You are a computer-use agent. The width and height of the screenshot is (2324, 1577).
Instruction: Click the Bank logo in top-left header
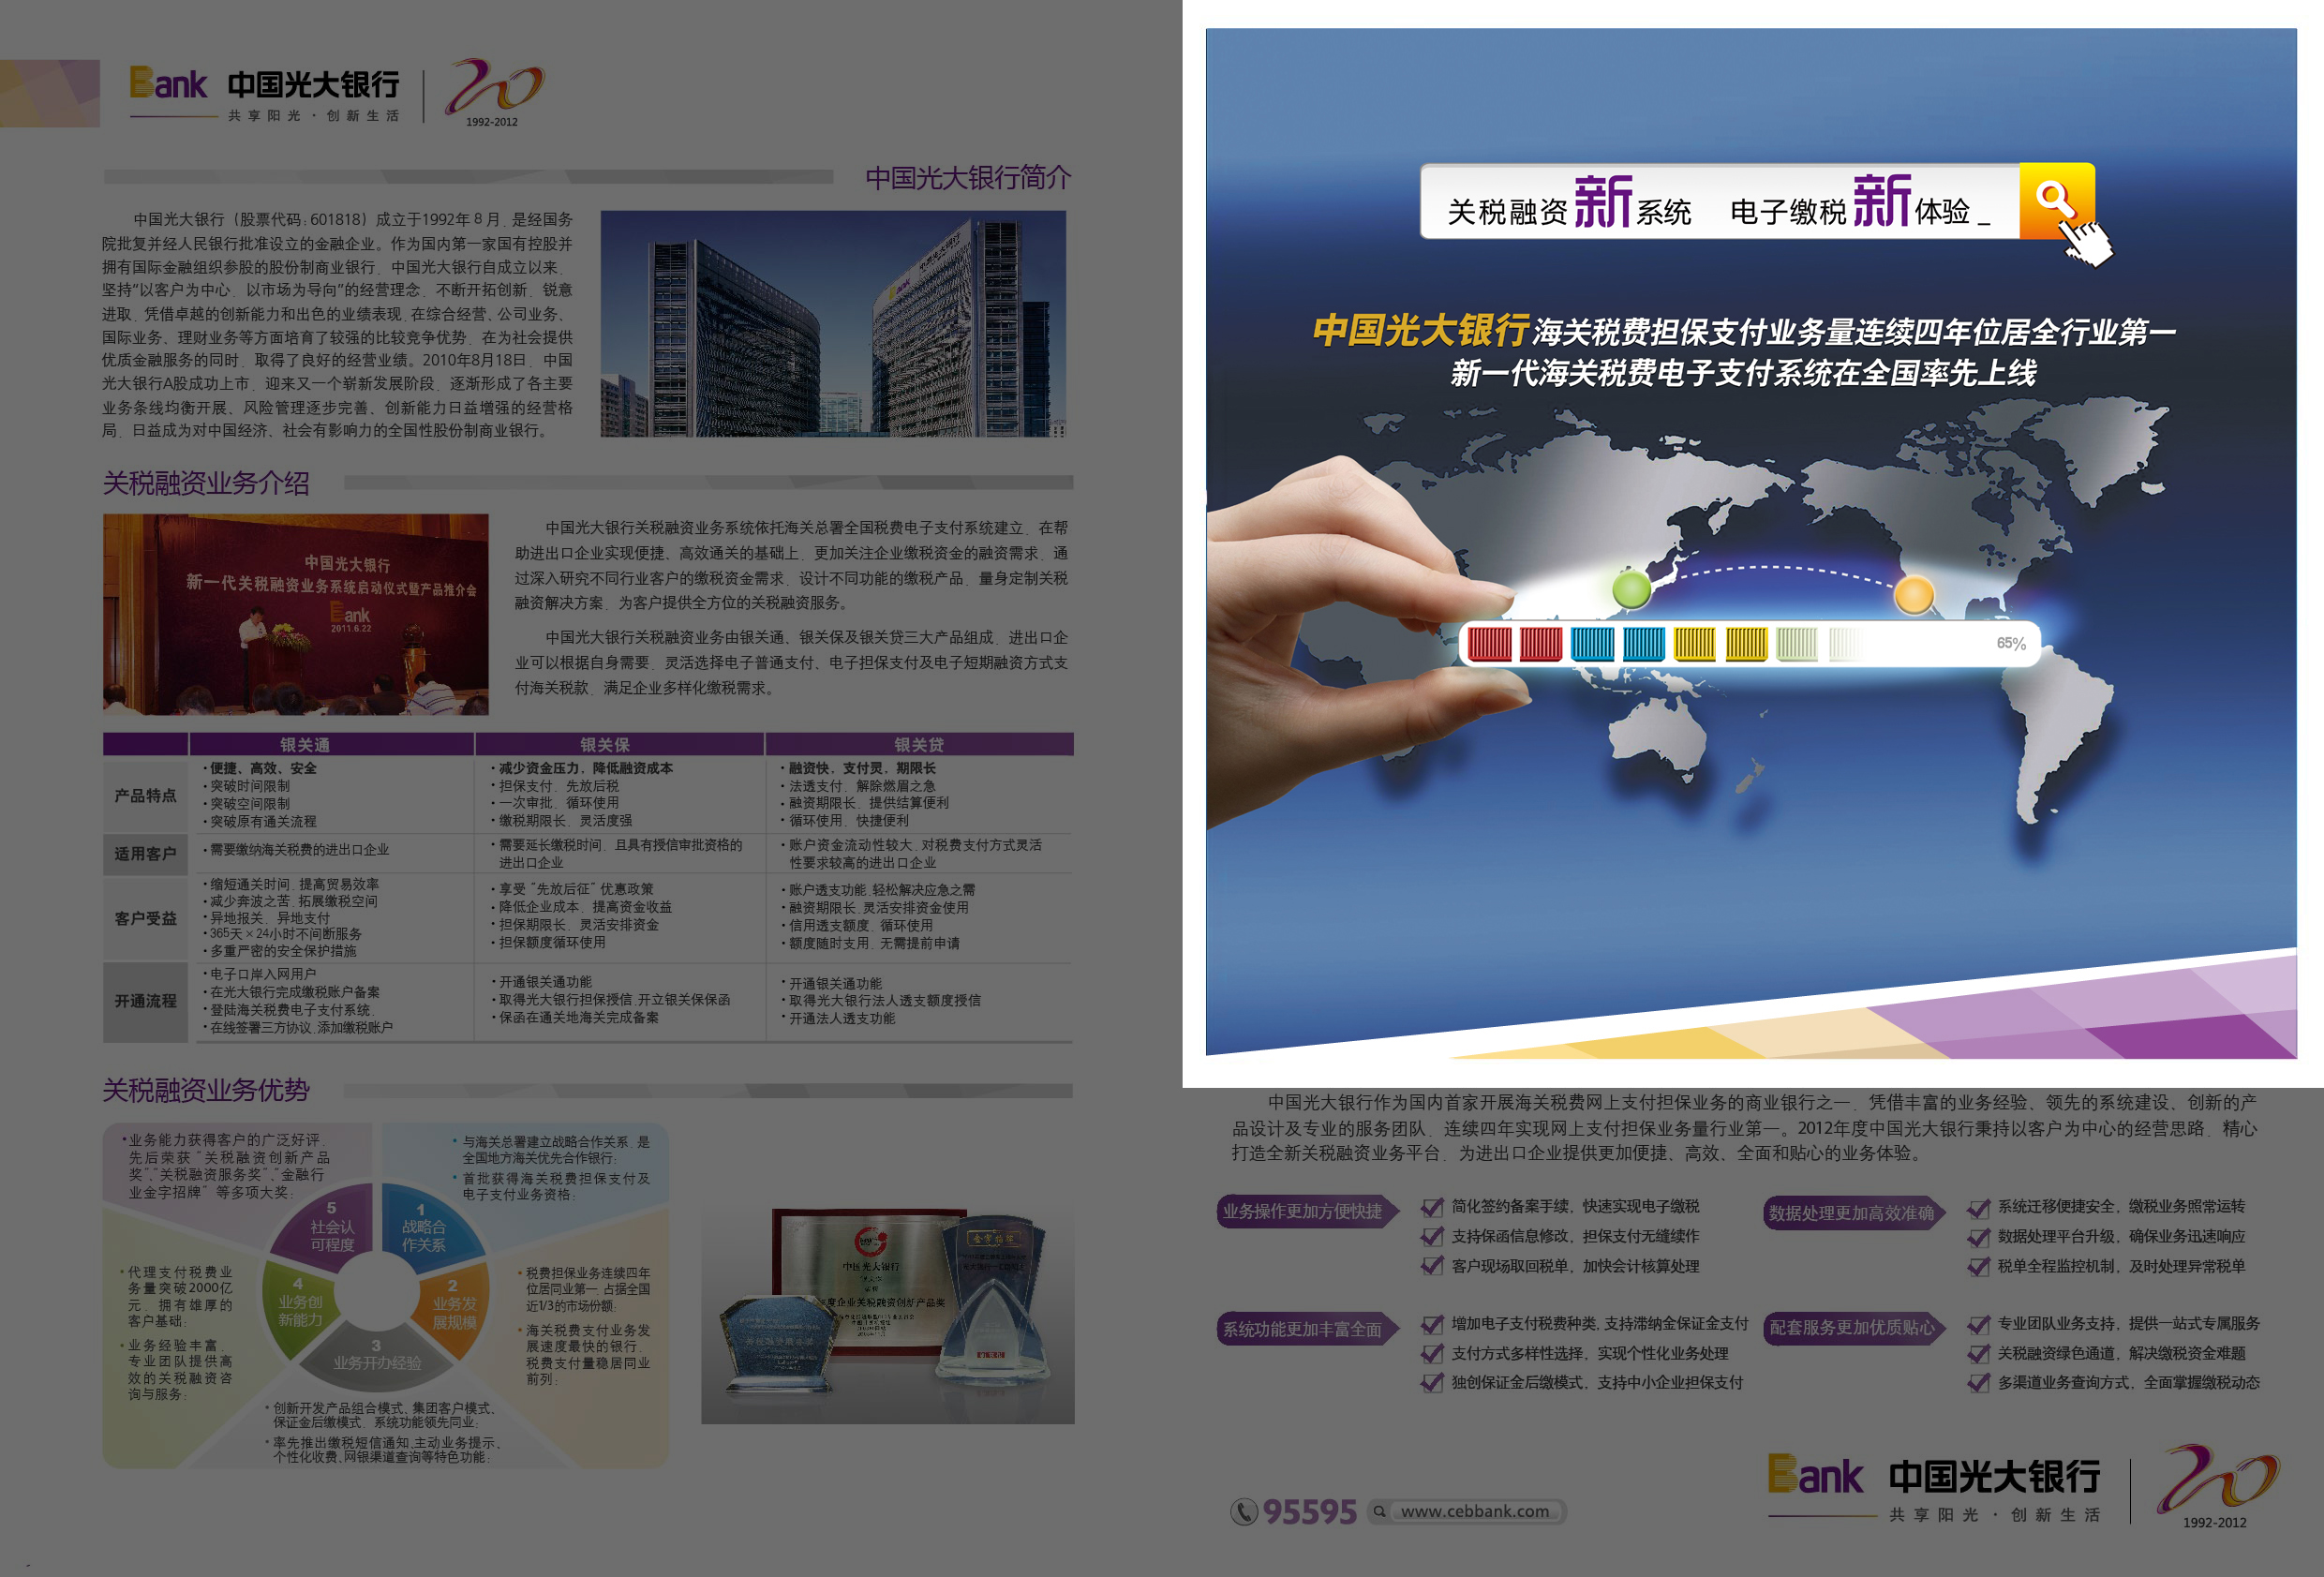coord(168,84)
